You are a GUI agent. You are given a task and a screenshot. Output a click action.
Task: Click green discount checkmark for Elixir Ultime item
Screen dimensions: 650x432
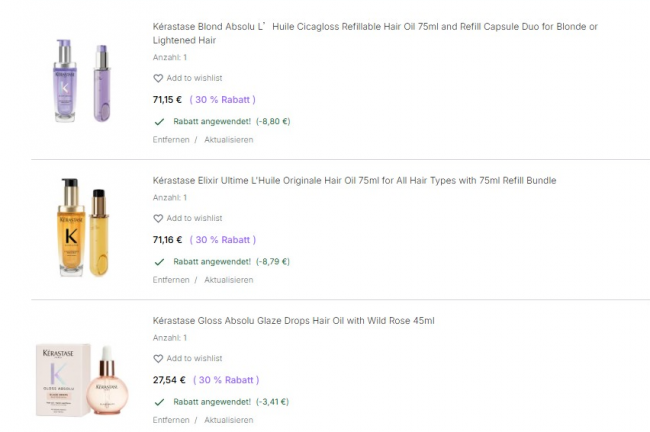(x=159, y=261)
